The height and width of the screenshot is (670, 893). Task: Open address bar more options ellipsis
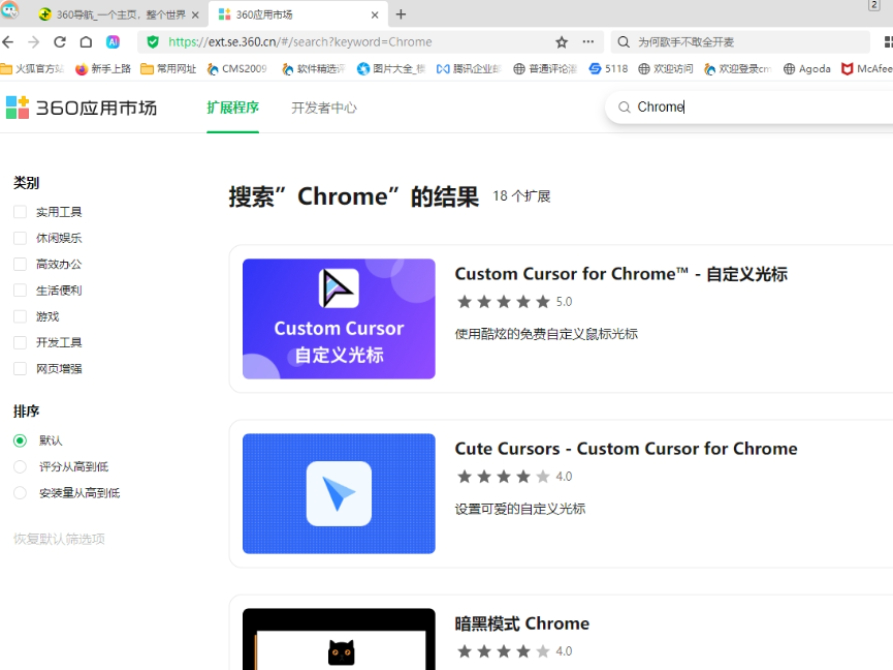588,42
